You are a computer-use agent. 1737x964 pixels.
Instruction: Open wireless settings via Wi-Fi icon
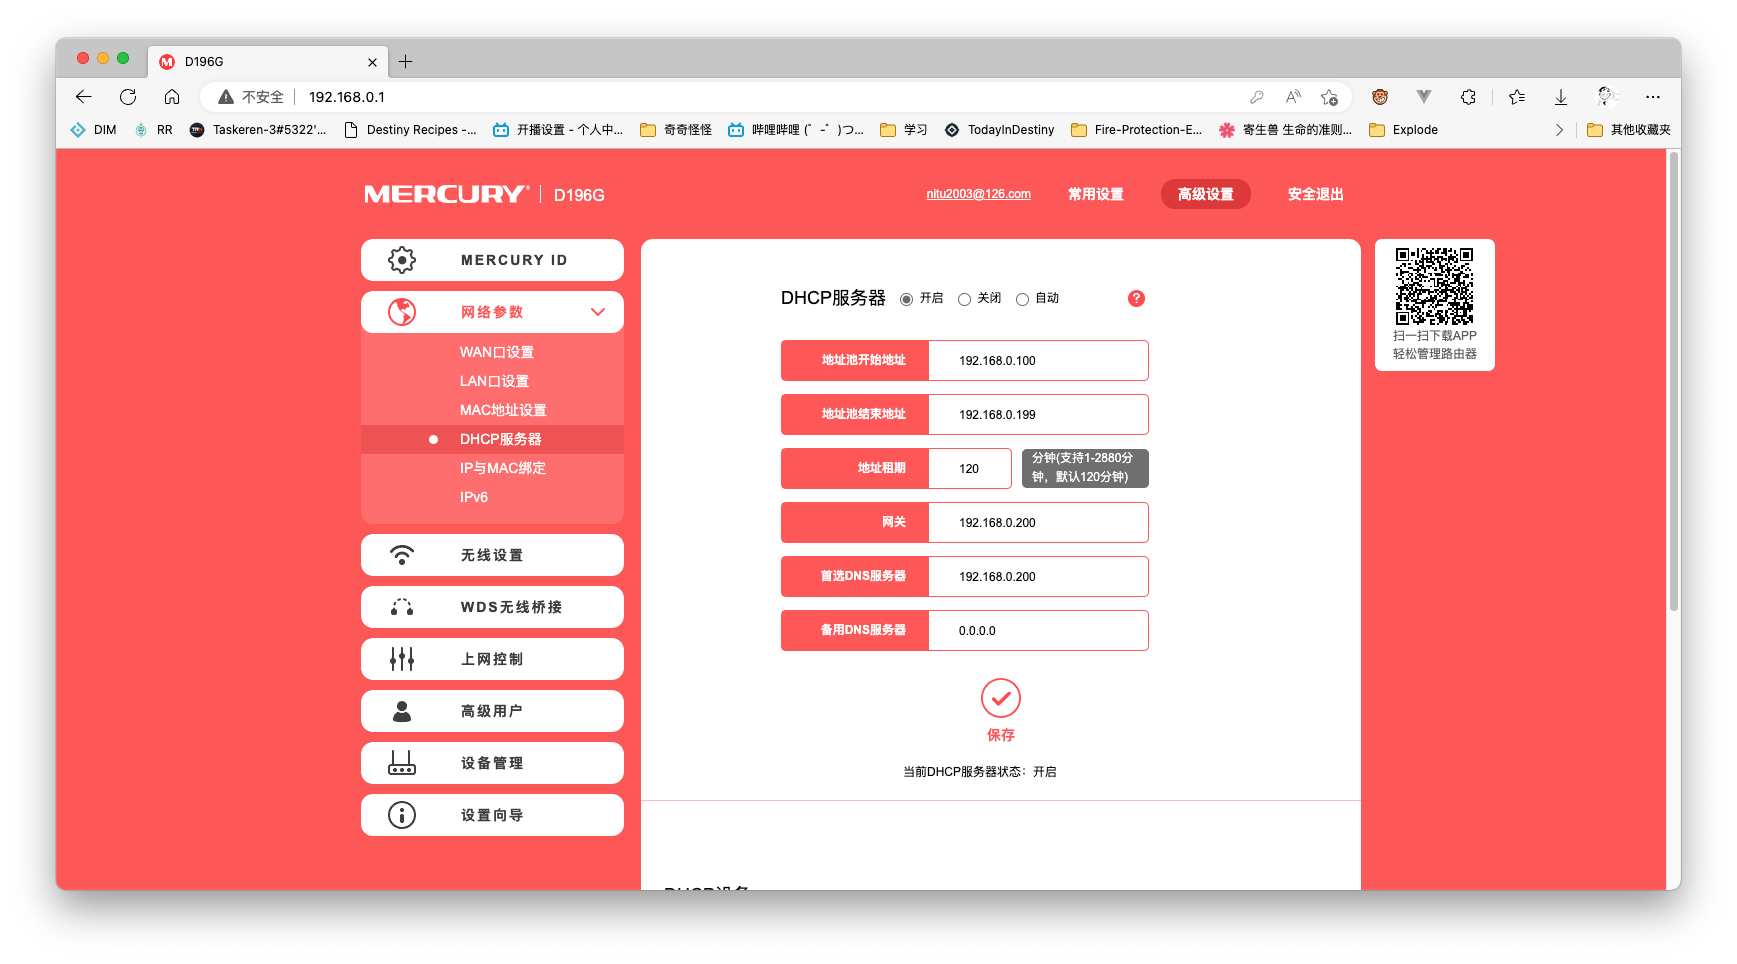tap(402, 555)
